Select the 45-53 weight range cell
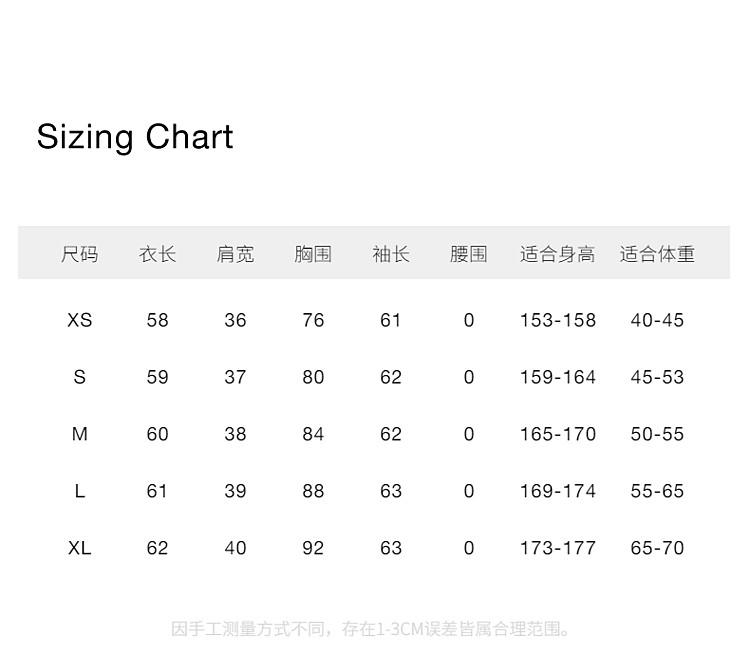Image resolution: width=750 pixels, height=672 pixels. coord(657,377)
